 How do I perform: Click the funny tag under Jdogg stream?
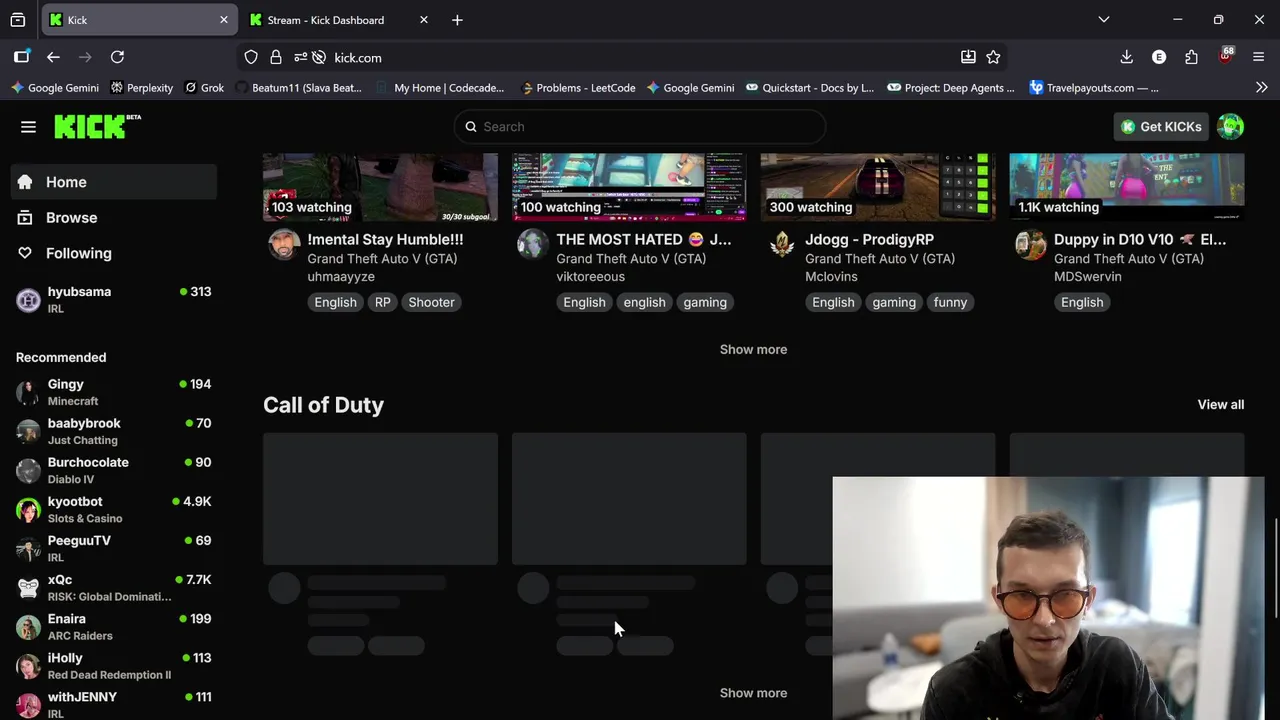[x=950, y=302]
